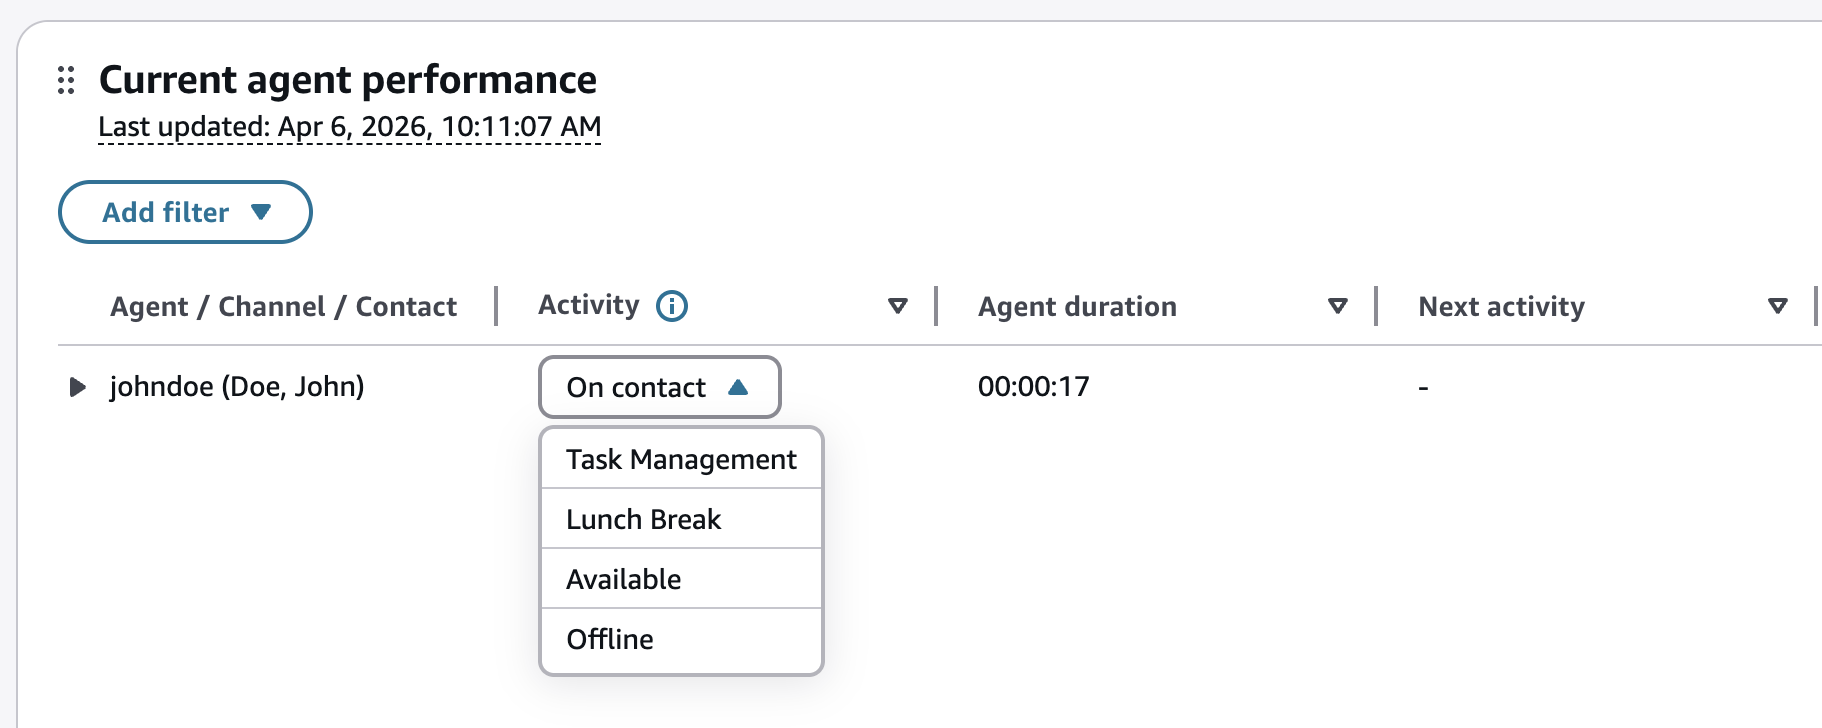Screen dimensions: 1822x728
Task: Open the Activity column sort arrow
Action: (x=897, y=306)
